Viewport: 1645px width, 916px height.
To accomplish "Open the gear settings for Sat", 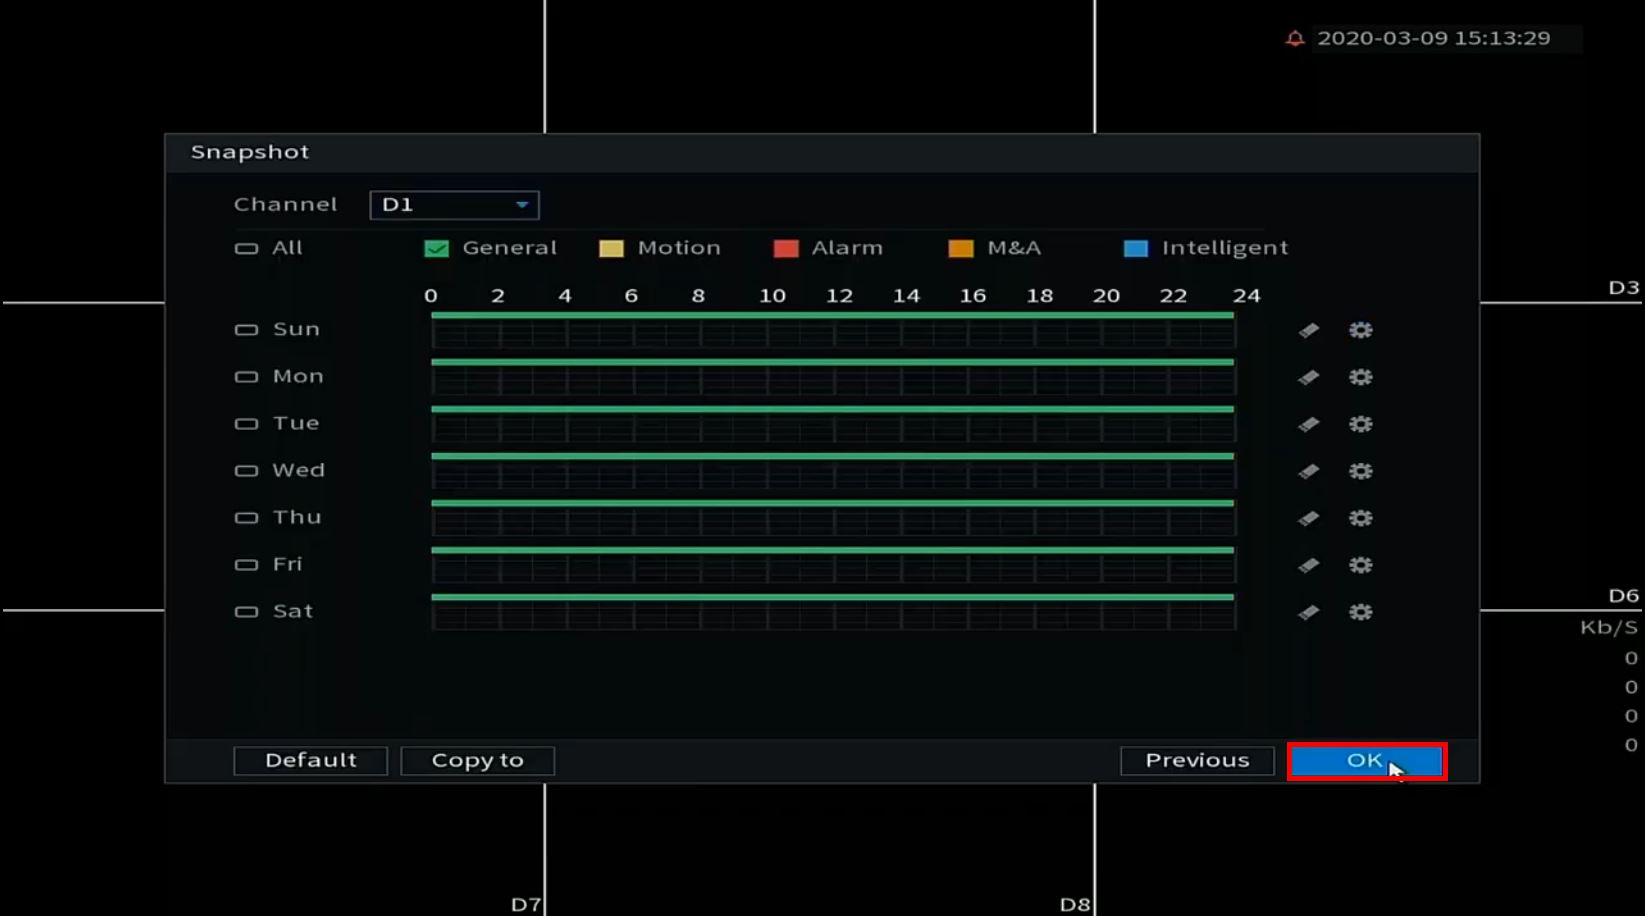I will tap(1360, 612).
